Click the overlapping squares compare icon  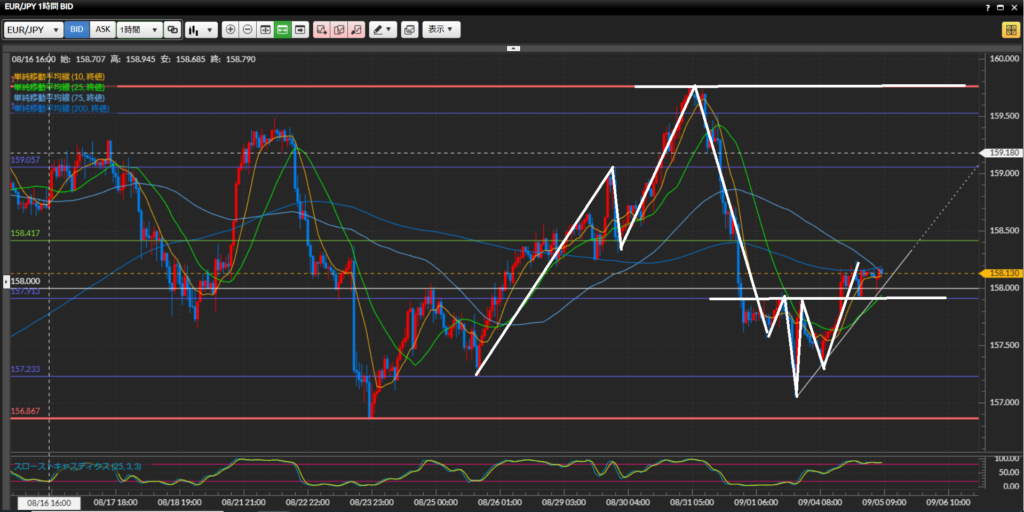point(173,30)
